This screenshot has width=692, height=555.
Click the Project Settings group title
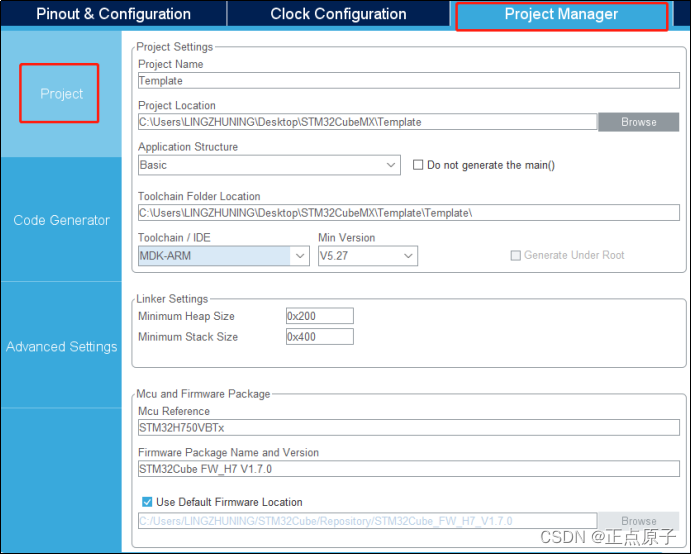[x=175, y=47]
